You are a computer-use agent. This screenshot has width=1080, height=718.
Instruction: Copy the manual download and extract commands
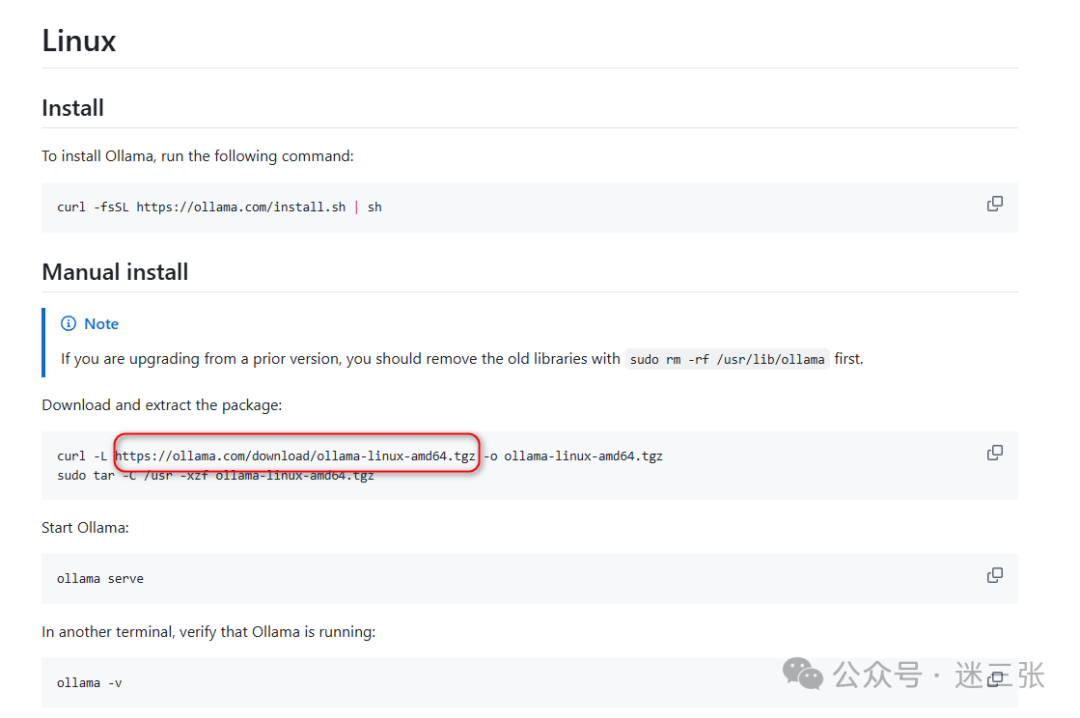pyautogui.click(x=994, y=453)
